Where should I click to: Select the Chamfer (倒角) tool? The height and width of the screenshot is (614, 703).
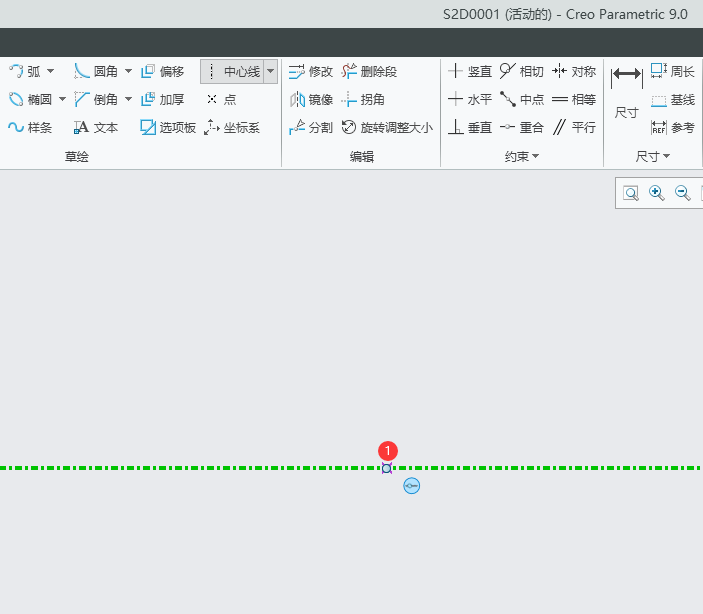click(96, 99)
